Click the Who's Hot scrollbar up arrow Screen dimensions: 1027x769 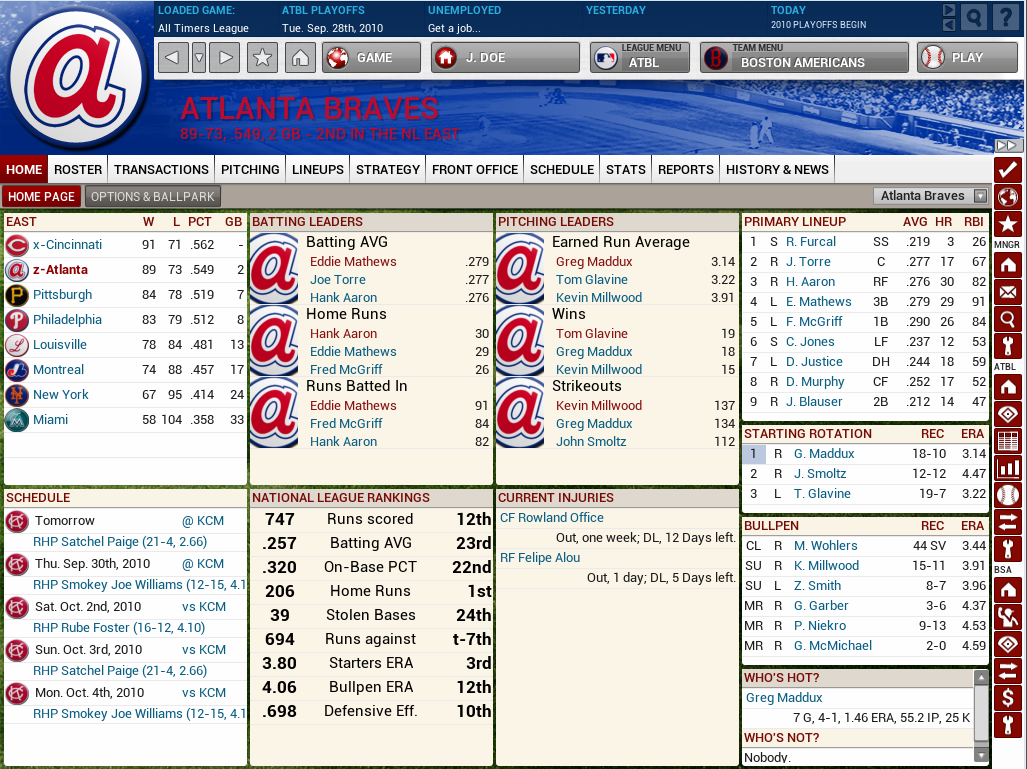[x=980, y=677]
